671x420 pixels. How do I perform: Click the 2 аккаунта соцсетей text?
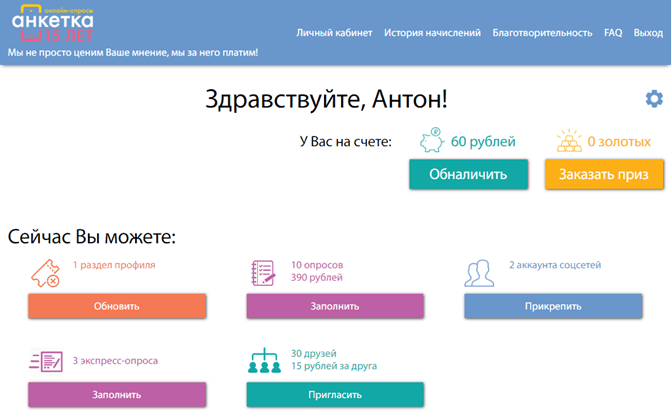pyautogui.click(x=555, y=265)
